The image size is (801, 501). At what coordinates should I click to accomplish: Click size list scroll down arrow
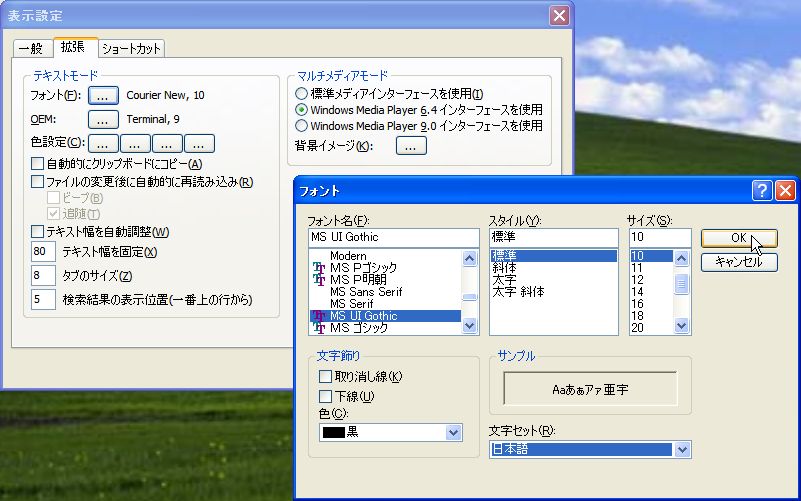681,325
